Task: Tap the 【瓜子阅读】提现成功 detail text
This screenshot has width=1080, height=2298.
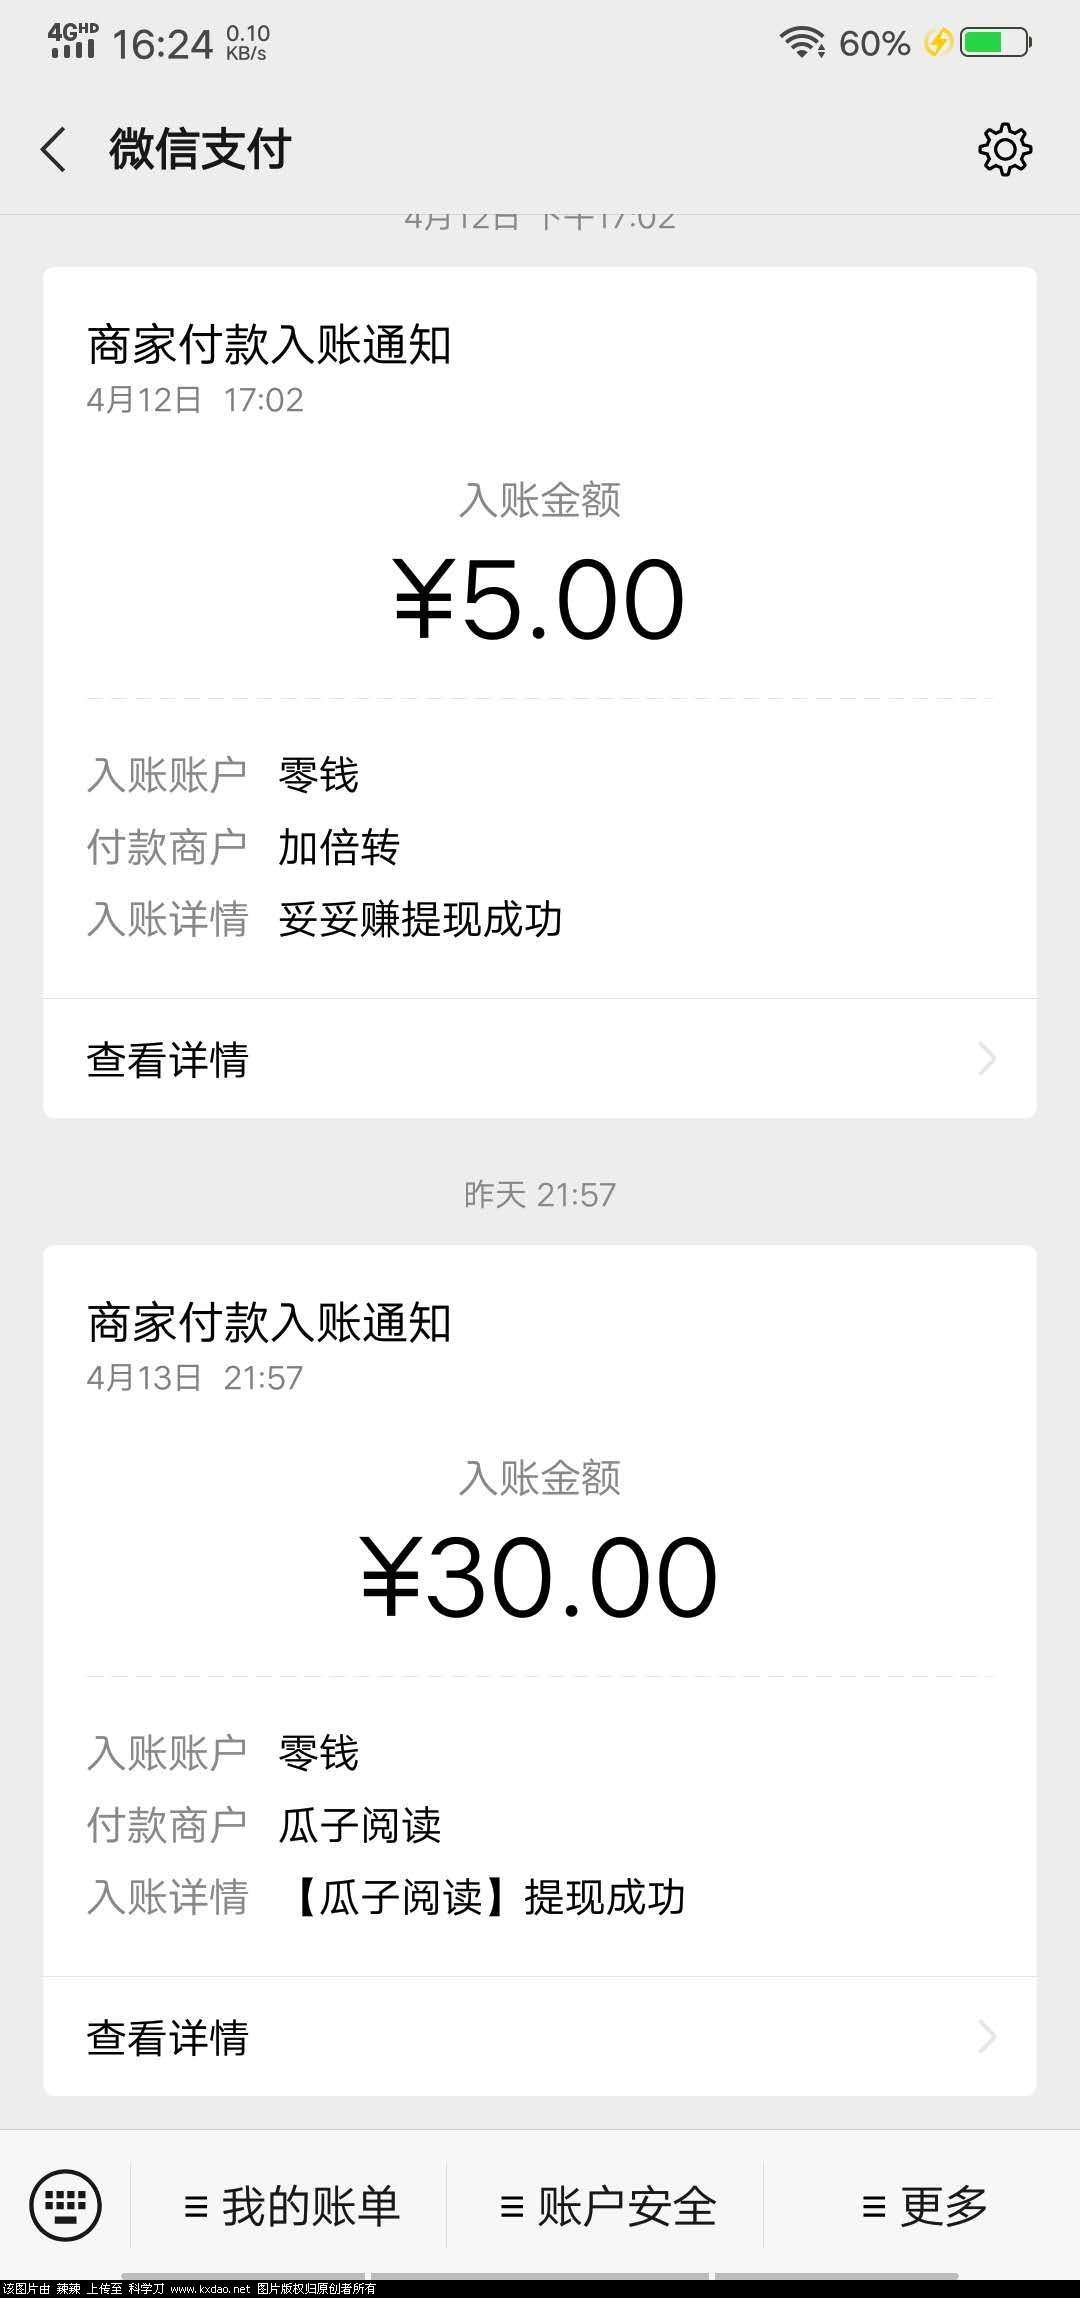Action: point(485,1897)
